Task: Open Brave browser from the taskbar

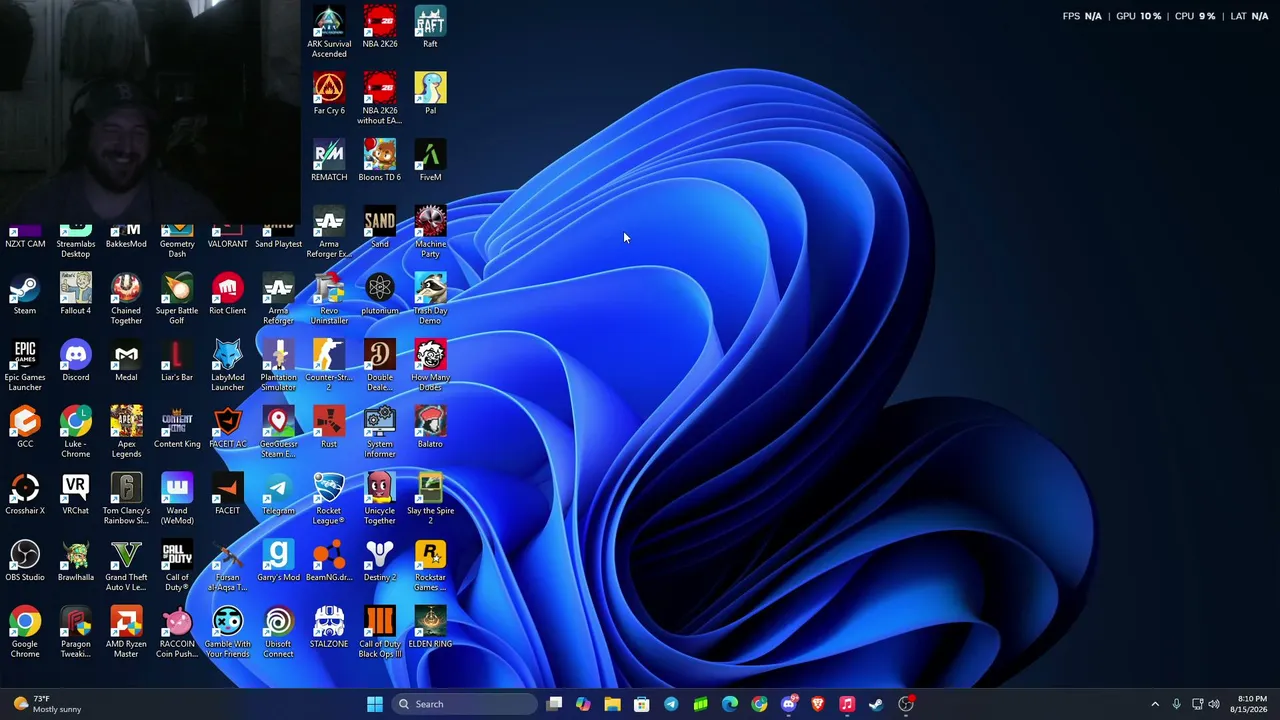Action: (x=818, y=704)
